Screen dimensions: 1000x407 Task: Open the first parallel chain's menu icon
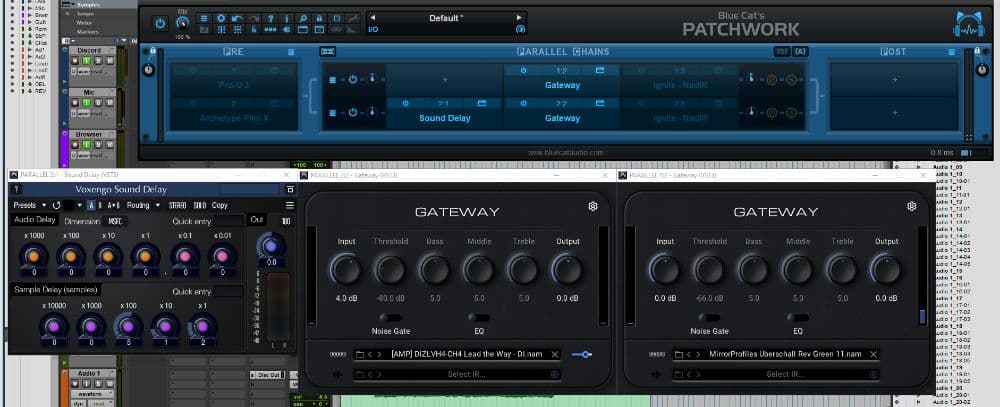(x=332, y=80)
